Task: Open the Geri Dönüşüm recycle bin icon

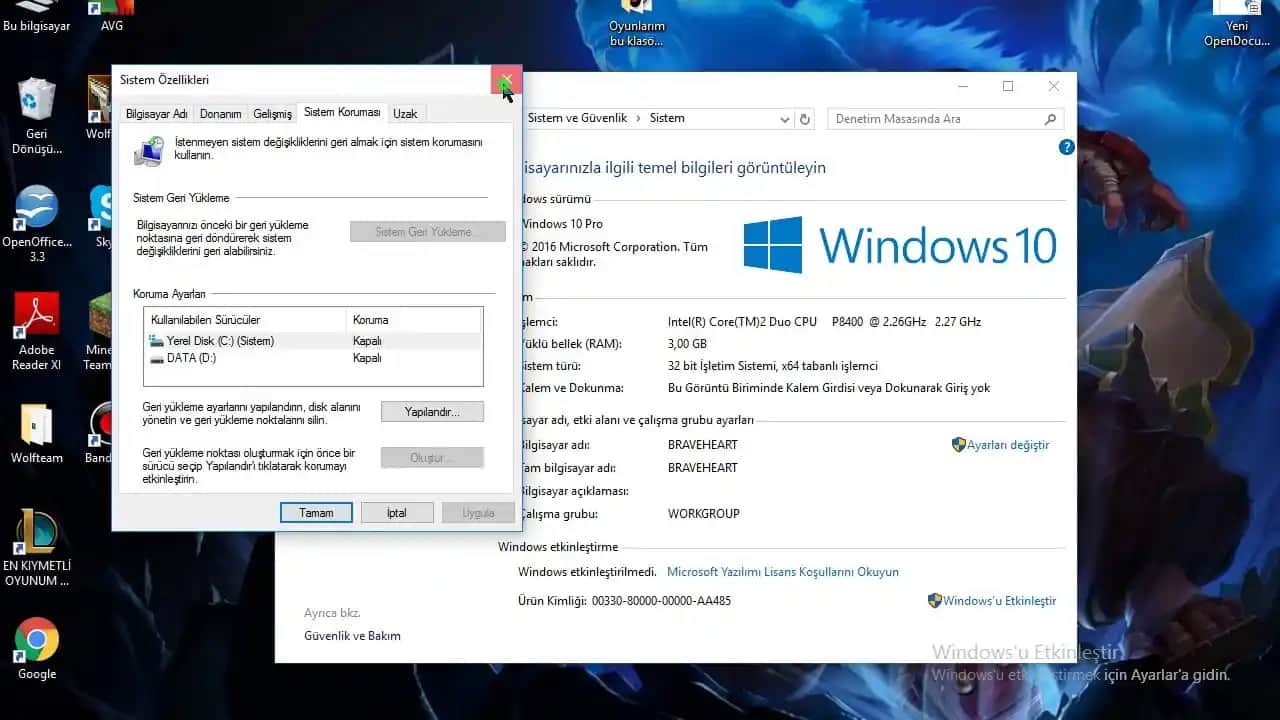Action: click(x=37, y=100)
